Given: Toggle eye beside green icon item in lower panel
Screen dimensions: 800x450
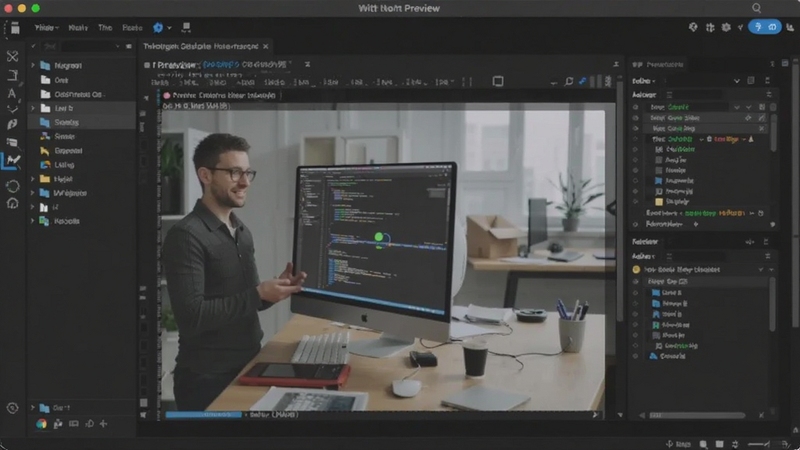Looking at the screenshot, I should pos(635,325).
